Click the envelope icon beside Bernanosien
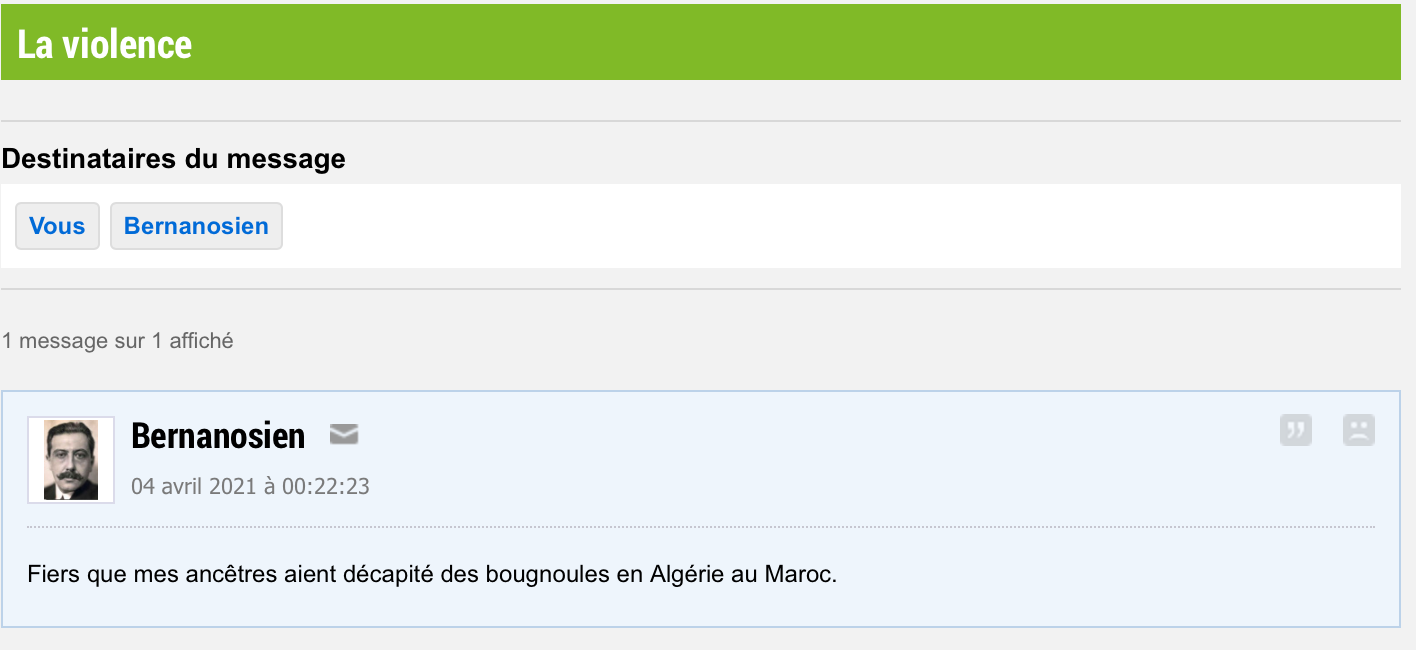This screenshot has height=650, width=1416. (x=344, y=435)
